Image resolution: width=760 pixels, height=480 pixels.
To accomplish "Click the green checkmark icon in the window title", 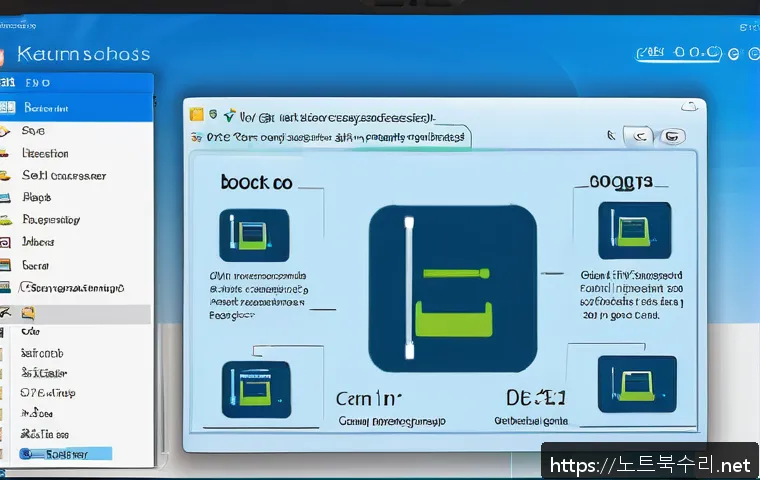I will (x=229, y=115).
